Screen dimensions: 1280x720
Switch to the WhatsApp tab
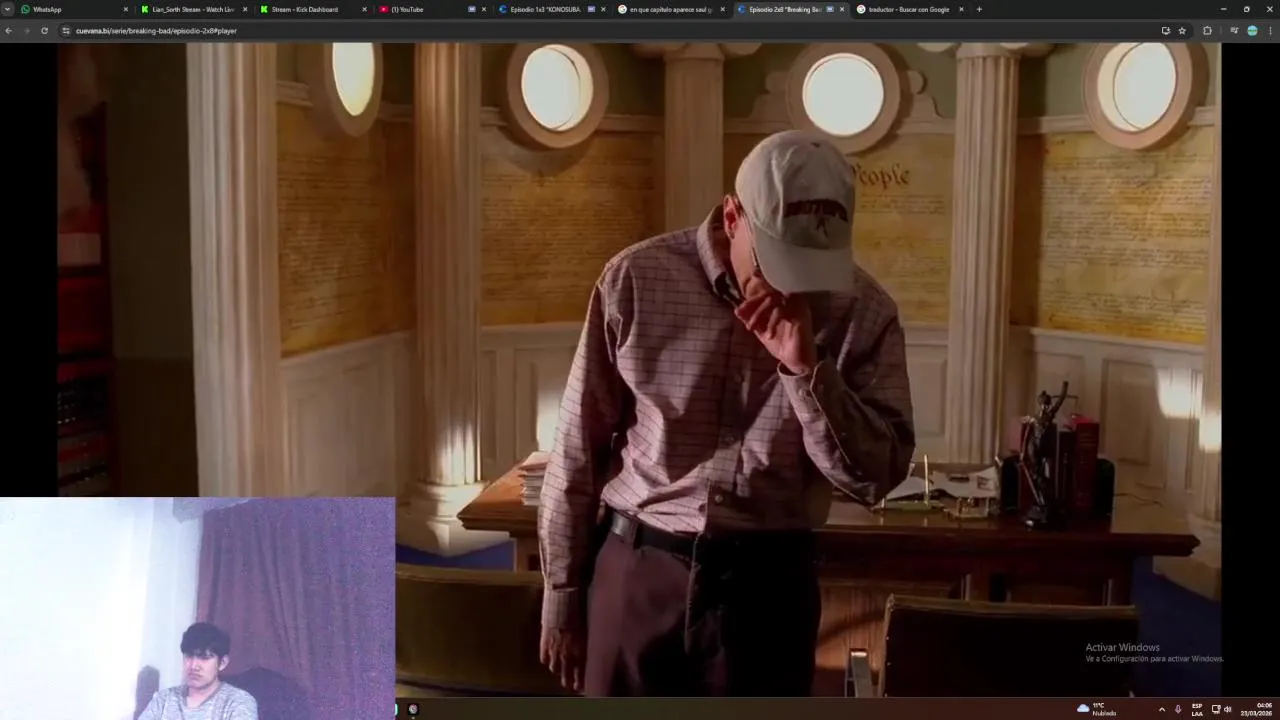(x=75, y=9)
